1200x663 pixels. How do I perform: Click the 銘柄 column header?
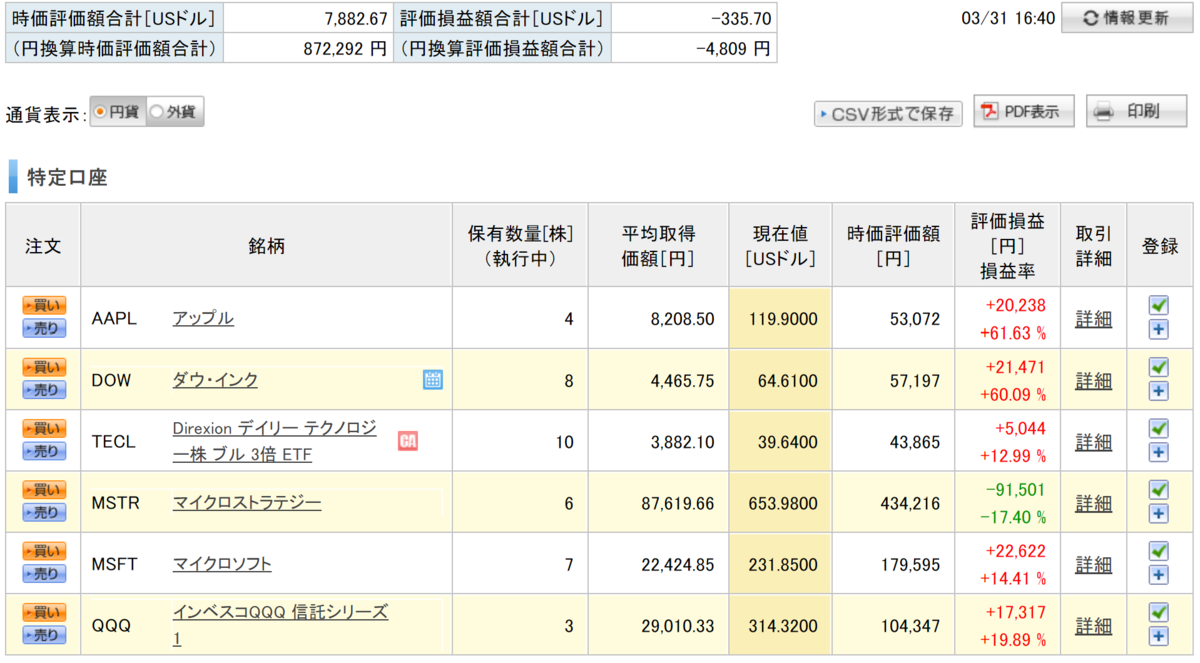coord(266,245)
